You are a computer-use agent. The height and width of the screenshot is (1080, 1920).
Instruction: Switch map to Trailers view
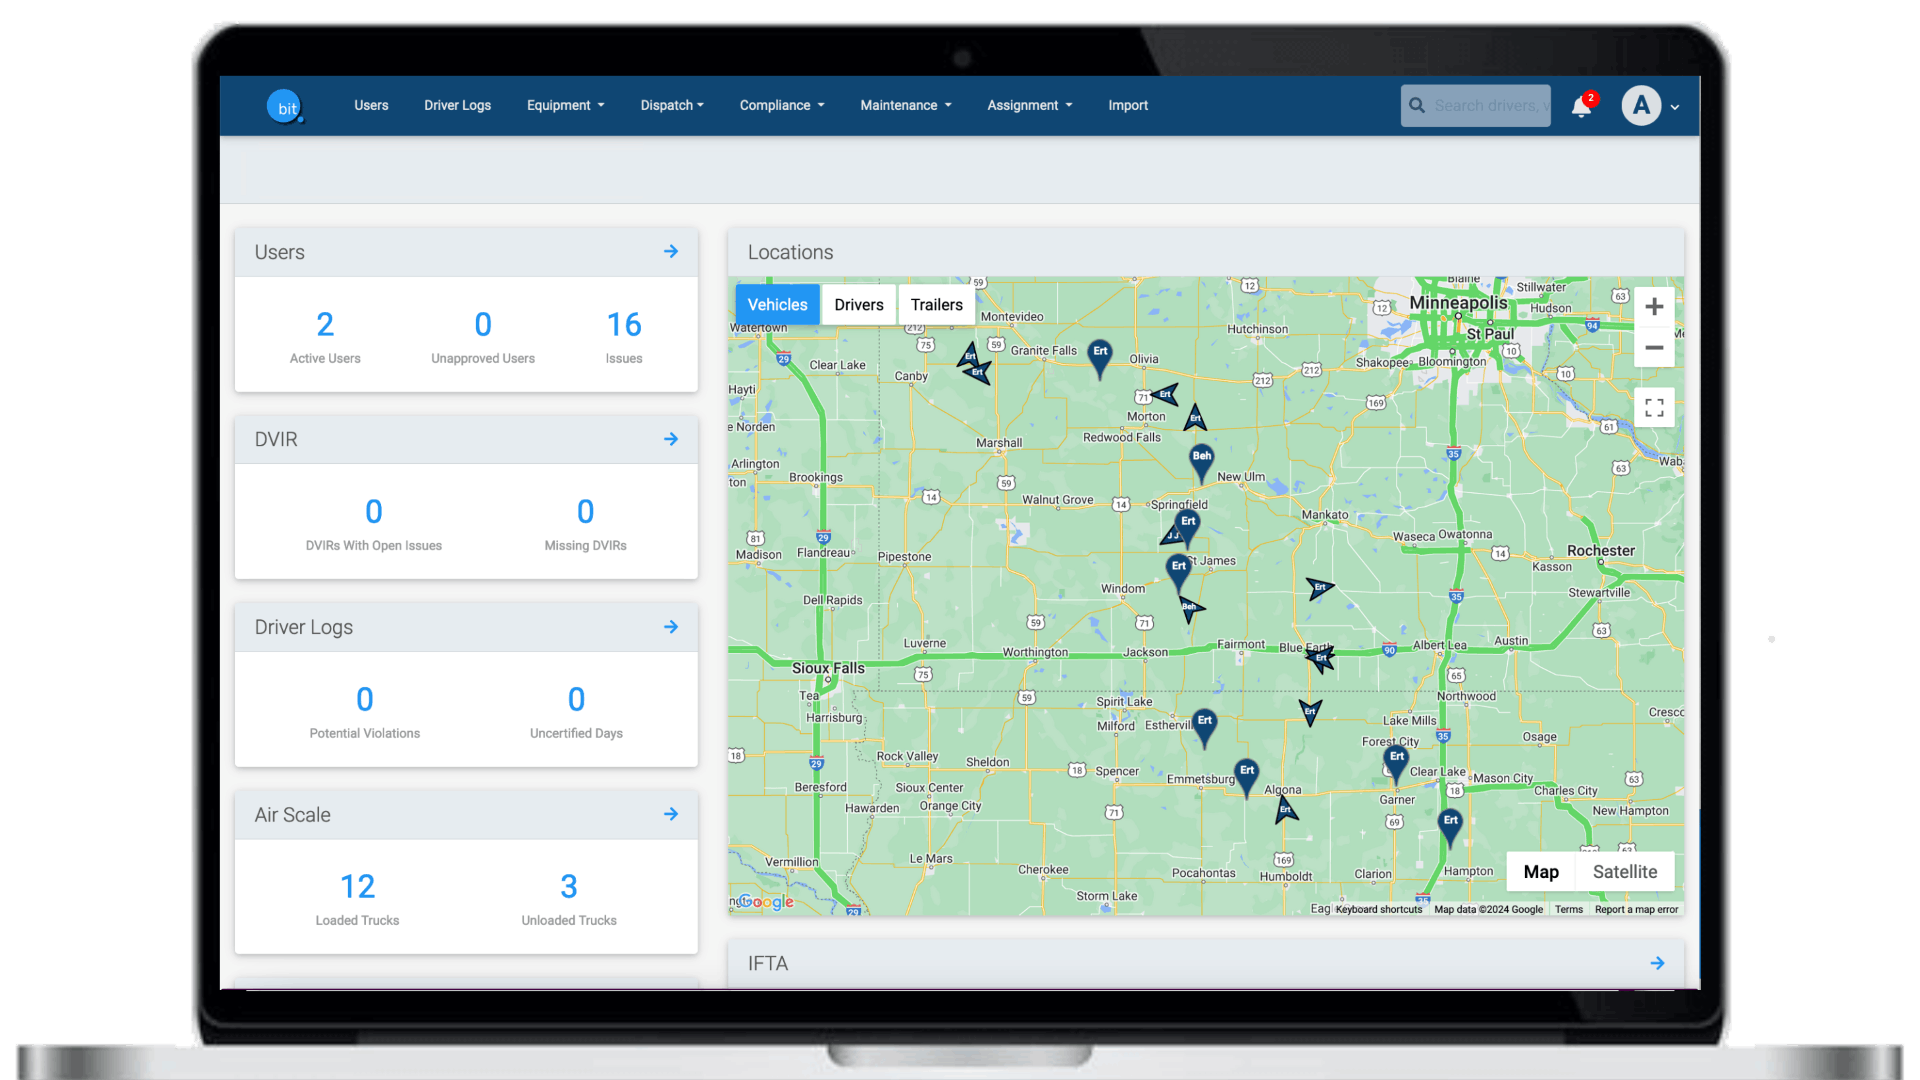pos(936,305)
